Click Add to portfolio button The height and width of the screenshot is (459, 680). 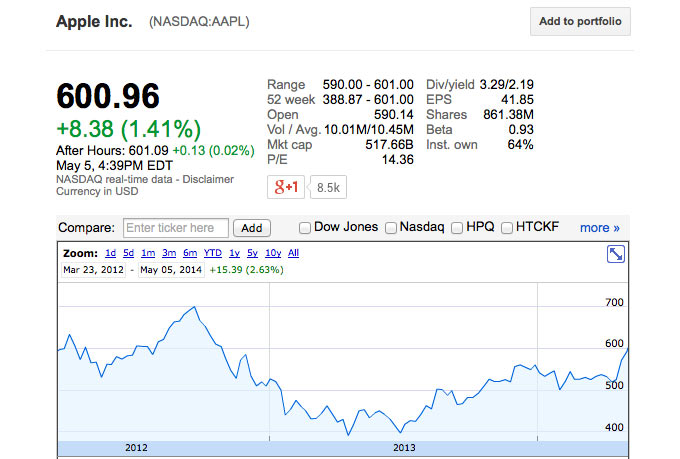[x=580, y=21]
